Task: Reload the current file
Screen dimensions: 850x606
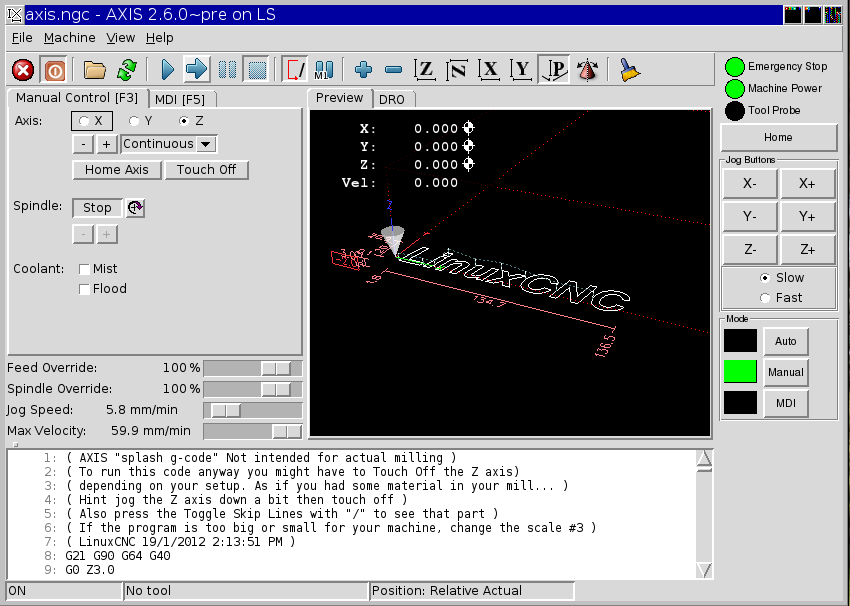Action: (127, 70)
